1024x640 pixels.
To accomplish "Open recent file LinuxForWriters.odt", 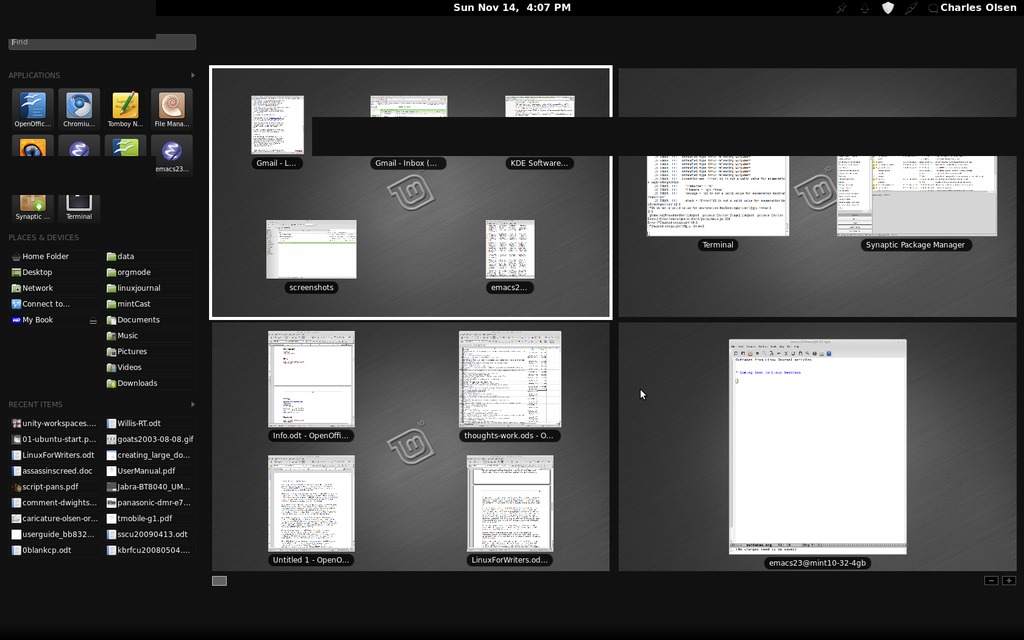I will pyautogui.click(x=58, y=455).
